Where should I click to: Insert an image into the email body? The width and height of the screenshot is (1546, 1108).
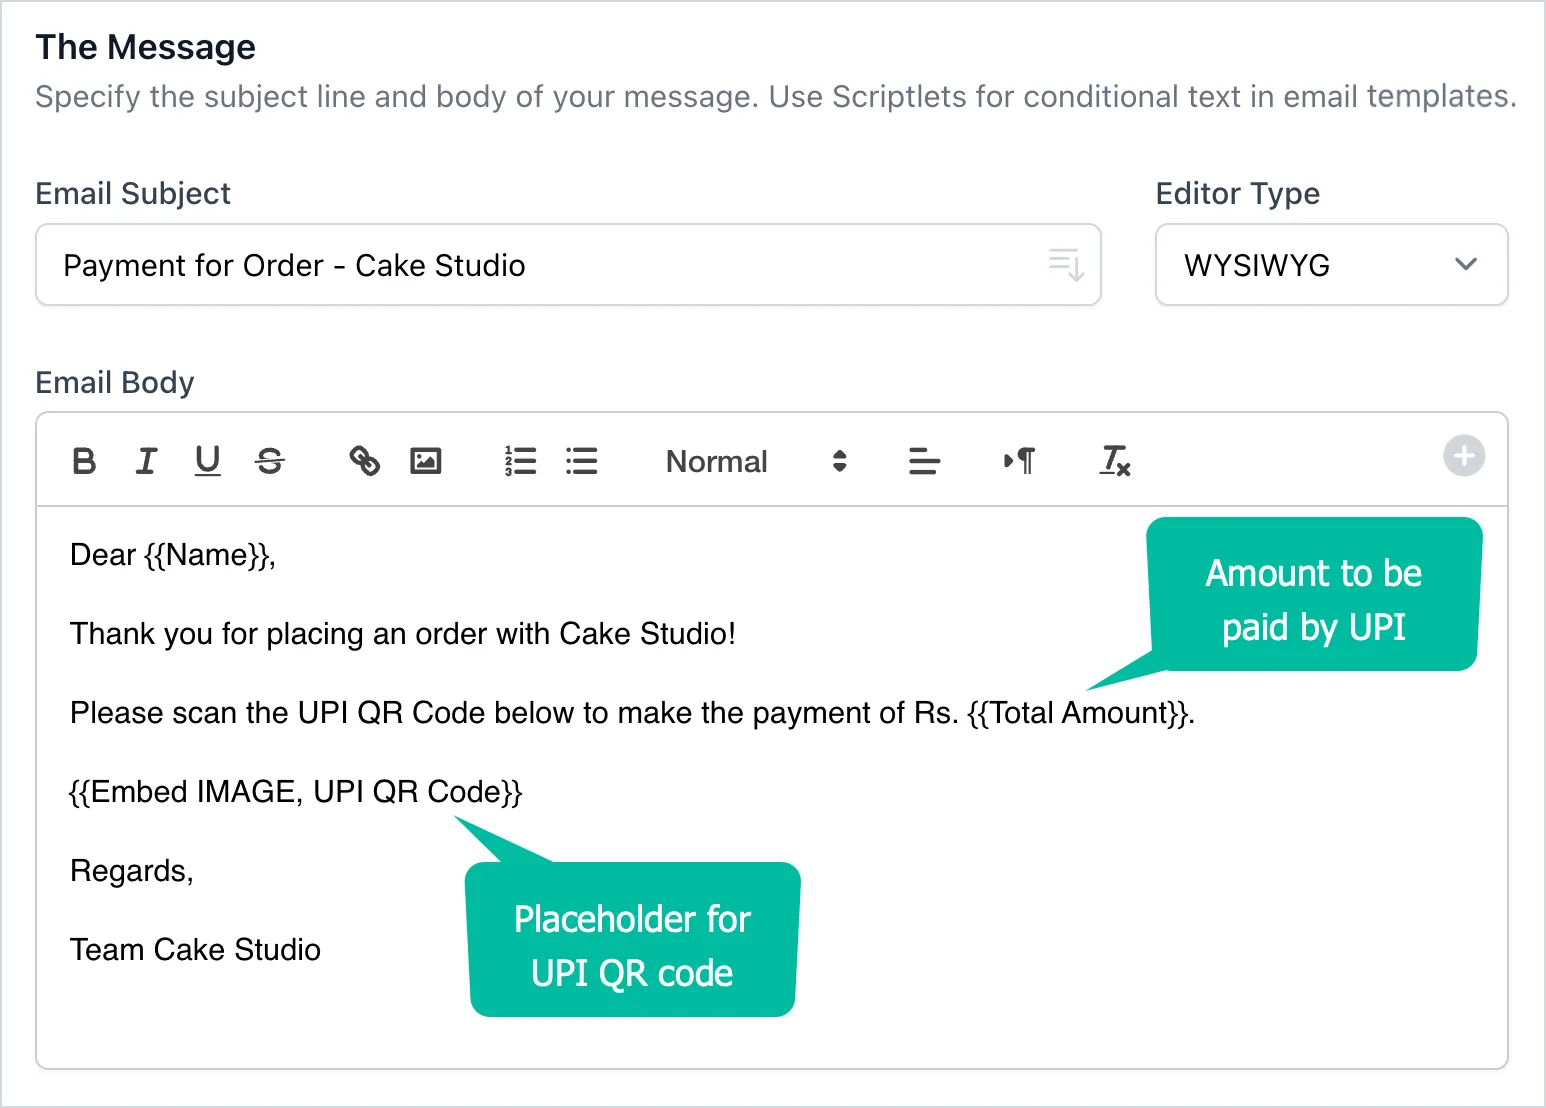pyautogui.click(x=425, y=461)
